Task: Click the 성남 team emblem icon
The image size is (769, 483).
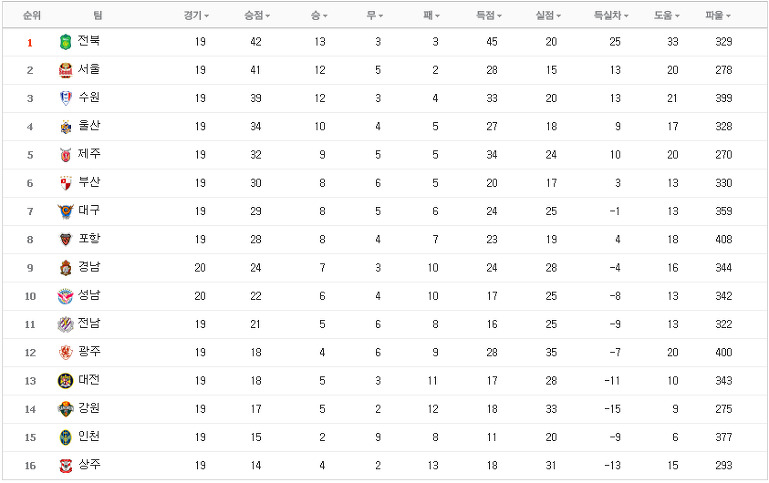Action: pos(65,297)
